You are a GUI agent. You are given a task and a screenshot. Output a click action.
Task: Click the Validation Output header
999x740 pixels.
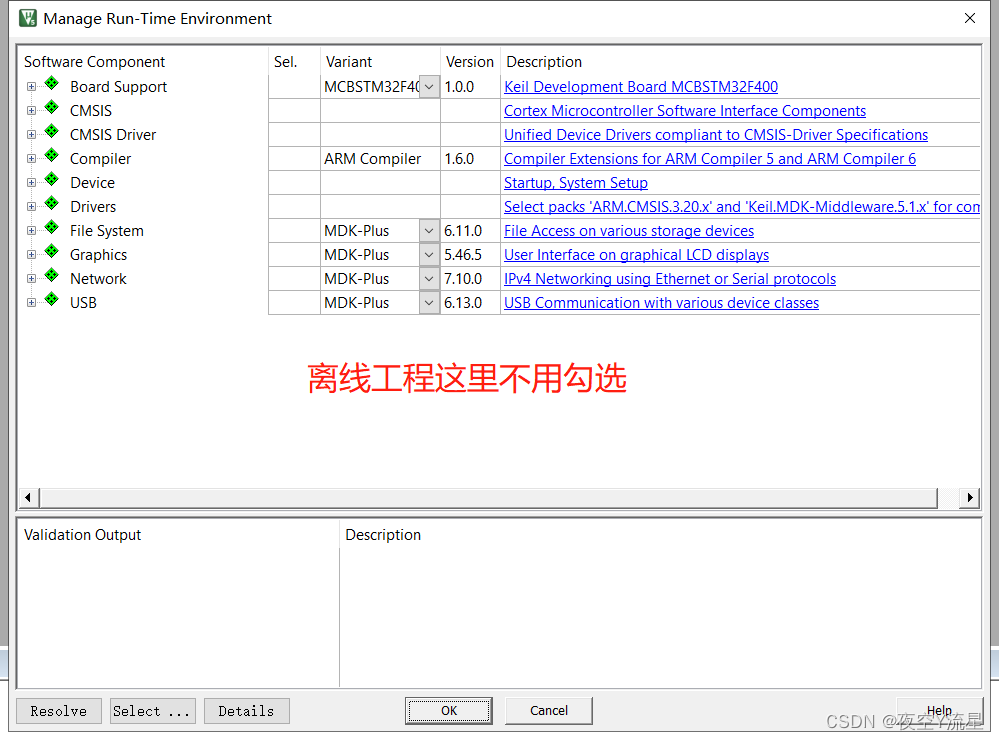82,535
